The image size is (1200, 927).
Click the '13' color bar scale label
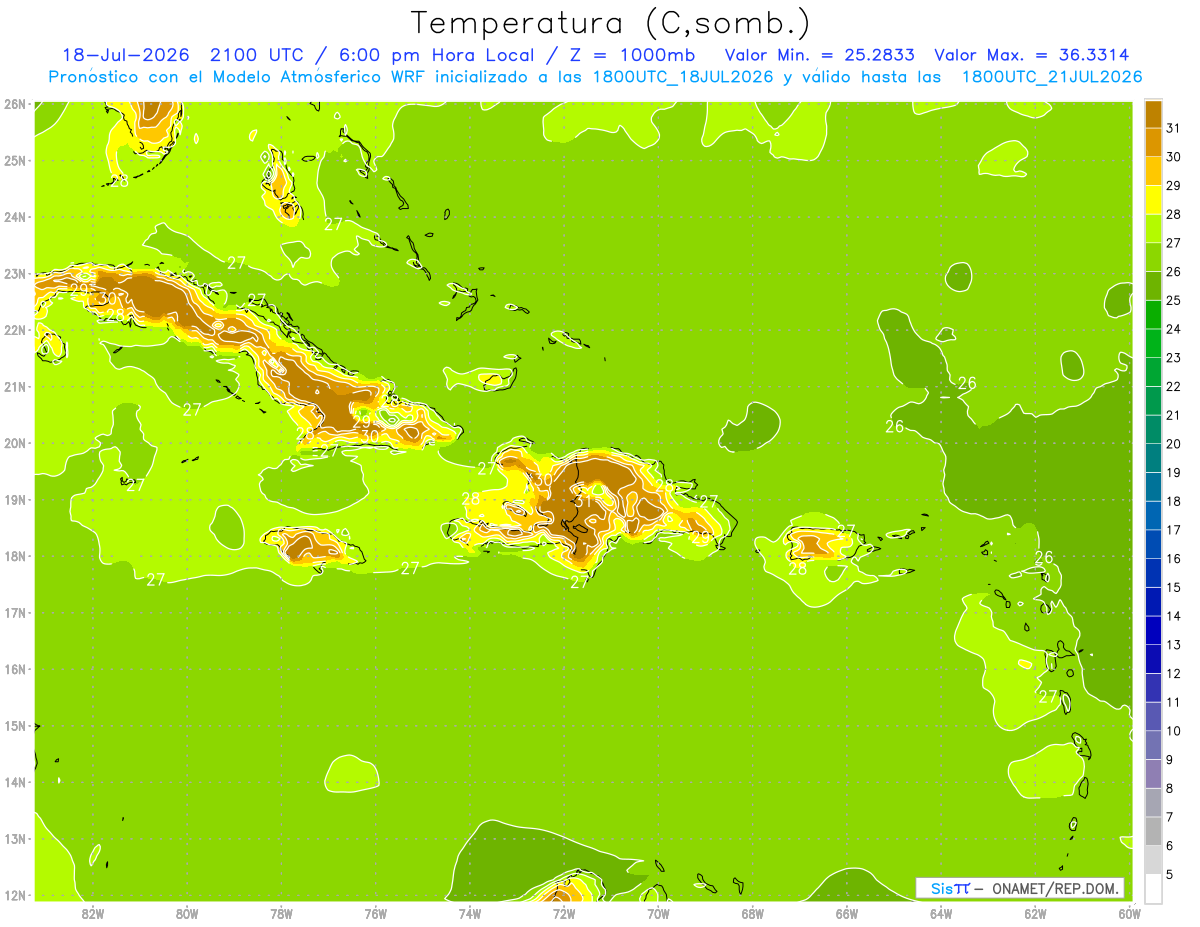1174,644
